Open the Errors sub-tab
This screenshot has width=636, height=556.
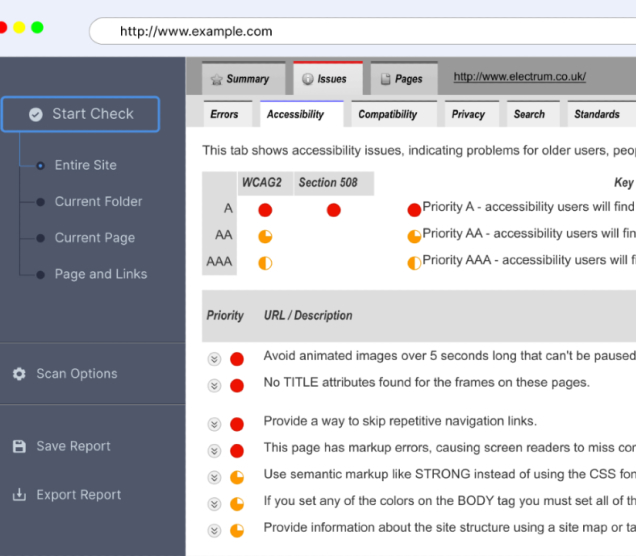228,114
